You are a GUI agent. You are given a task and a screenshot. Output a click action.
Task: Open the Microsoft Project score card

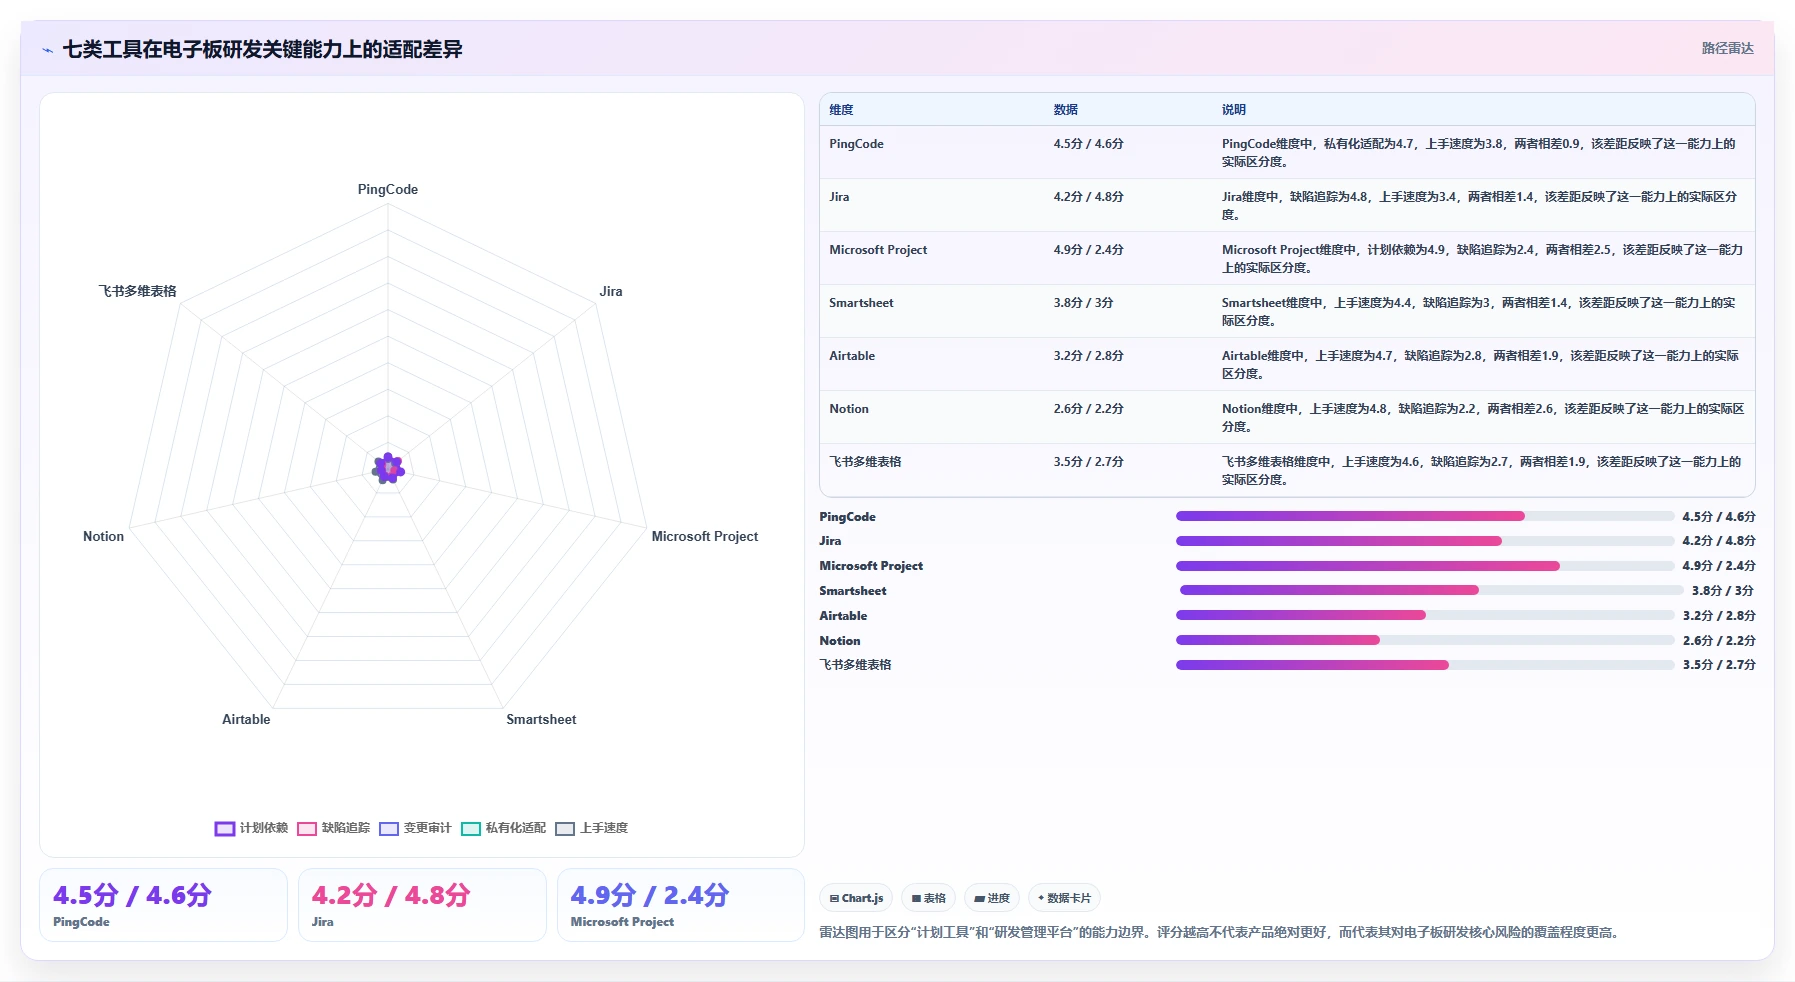point(681,905)
